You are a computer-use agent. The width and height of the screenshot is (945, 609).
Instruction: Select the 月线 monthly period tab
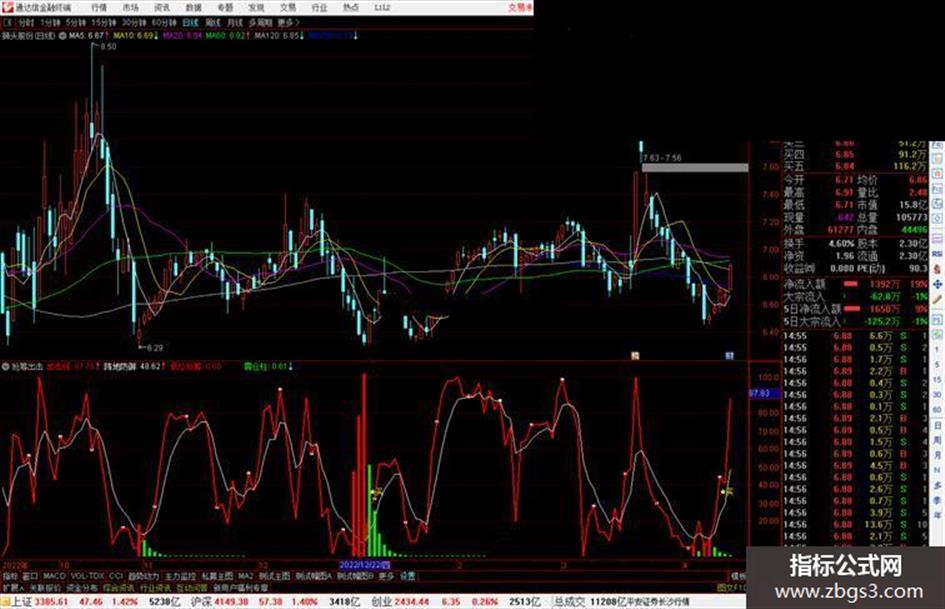(234, 23)
